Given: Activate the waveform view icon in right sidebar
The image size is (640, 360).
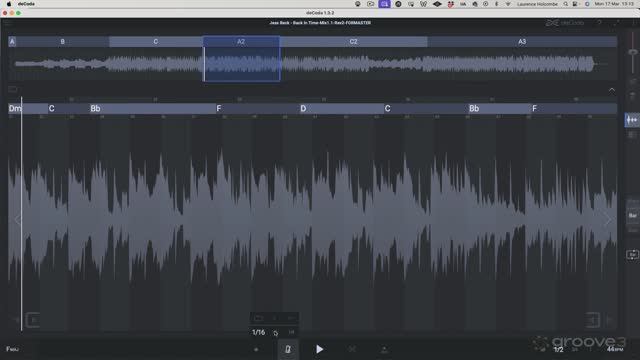Looking at the screenshot, I should click(632, 120).
